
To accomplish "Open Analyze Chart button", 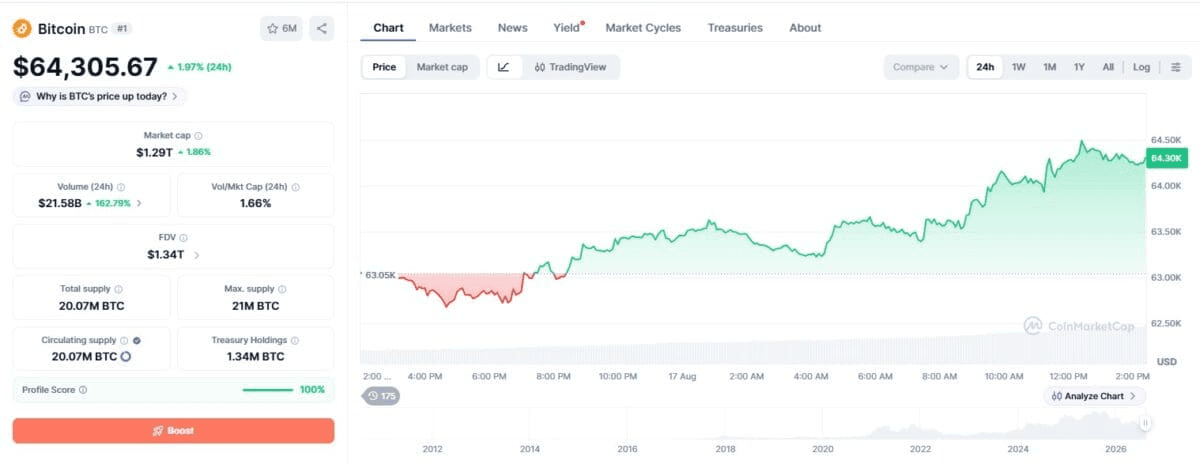I will click(x=1095, y=396).
